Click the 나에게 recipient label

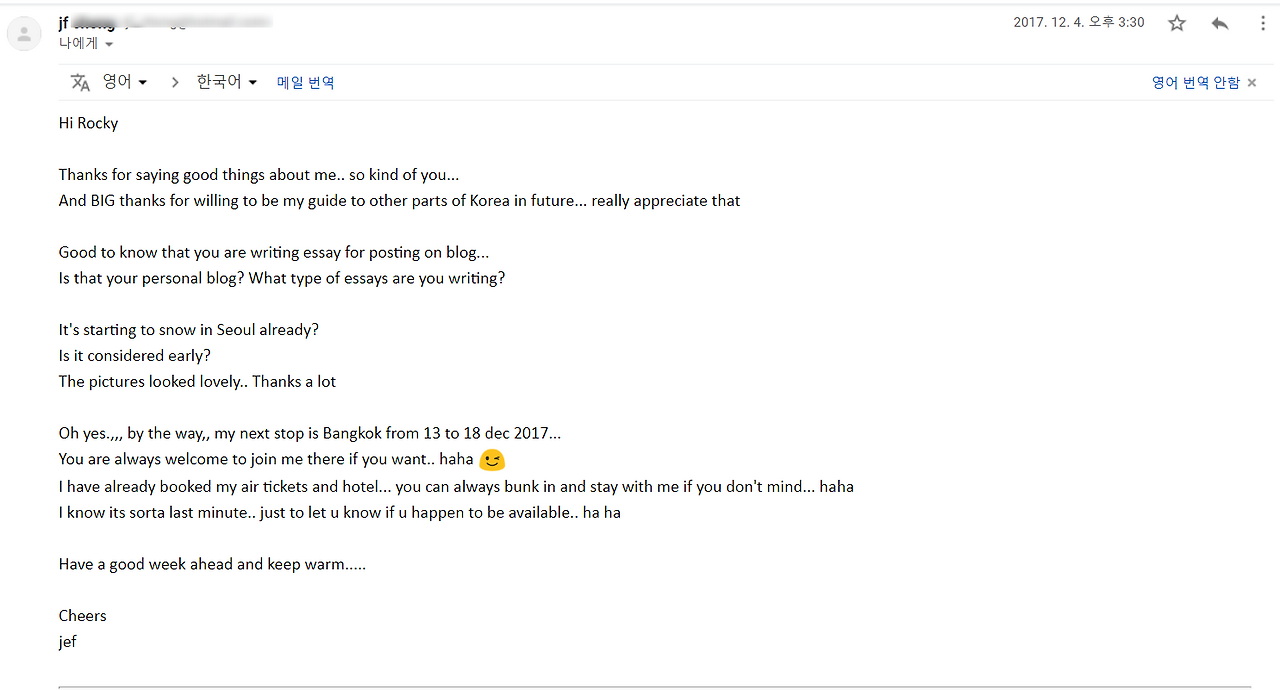click(78, 44)
